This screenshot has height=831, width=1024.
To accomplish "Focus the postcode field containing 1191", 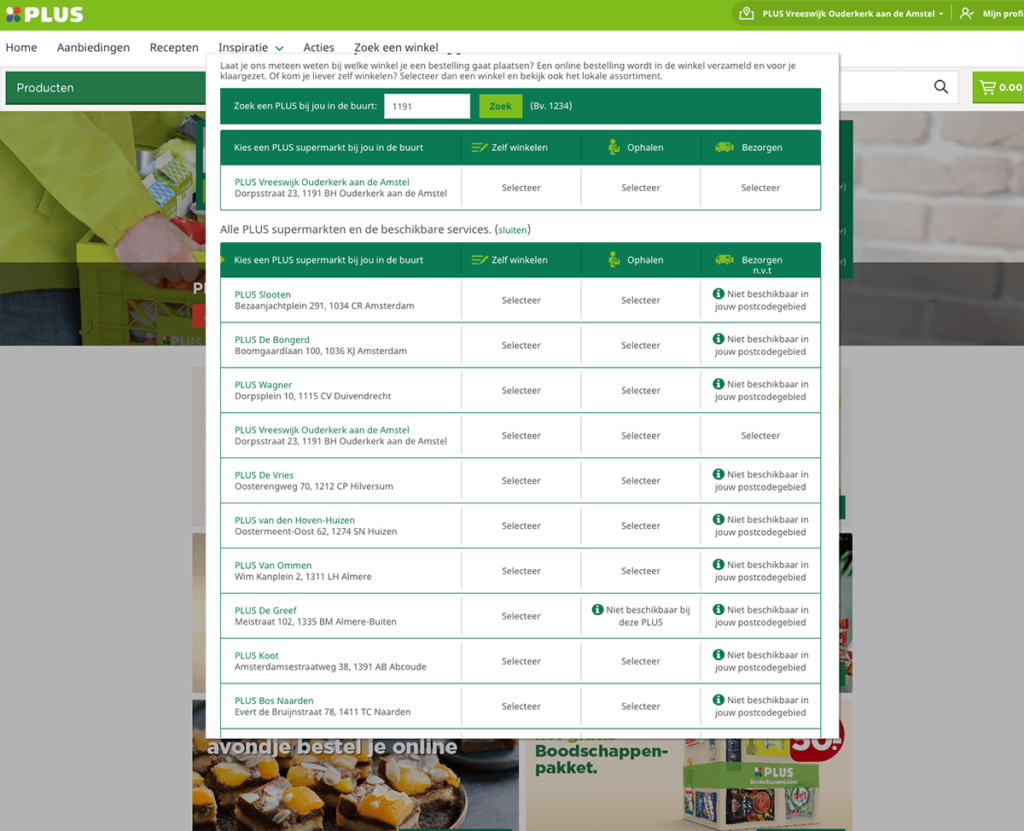I will [427, 106].
